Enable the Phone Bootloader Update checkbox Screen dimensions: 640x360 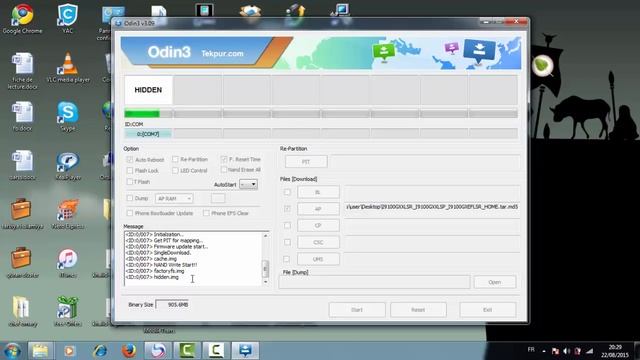coord(130,213)
